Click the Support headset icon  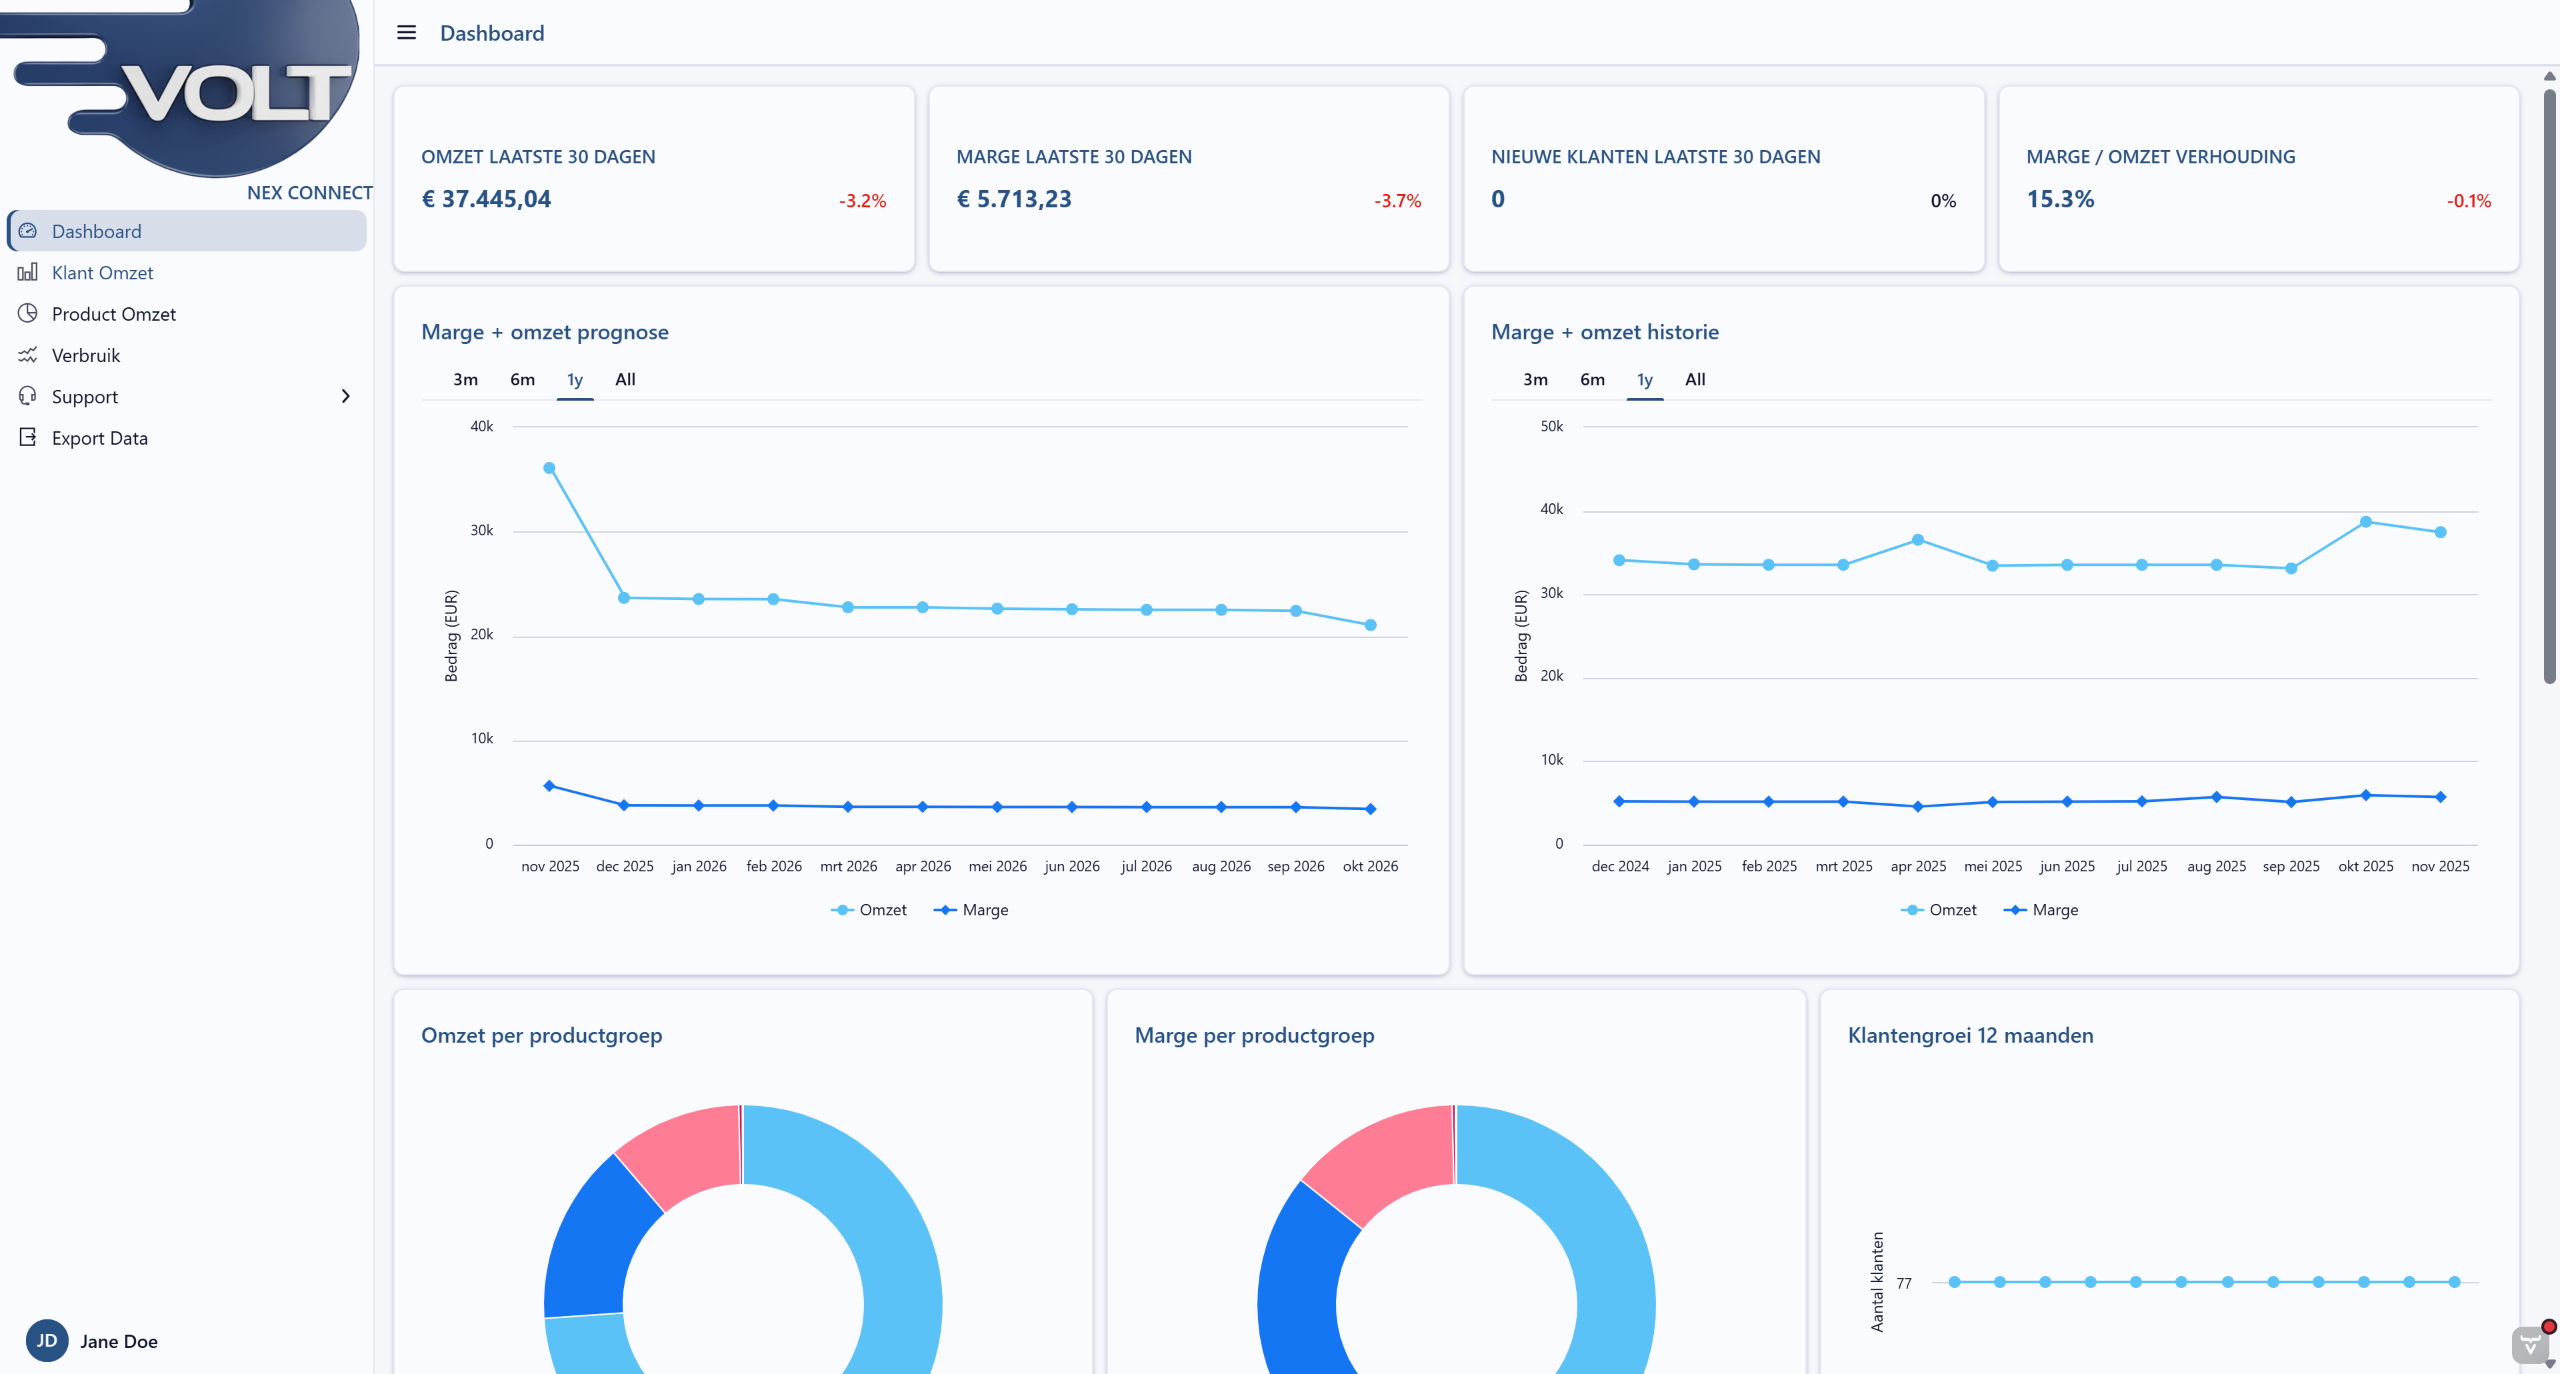pyautogui.click(x=28, y=396)
